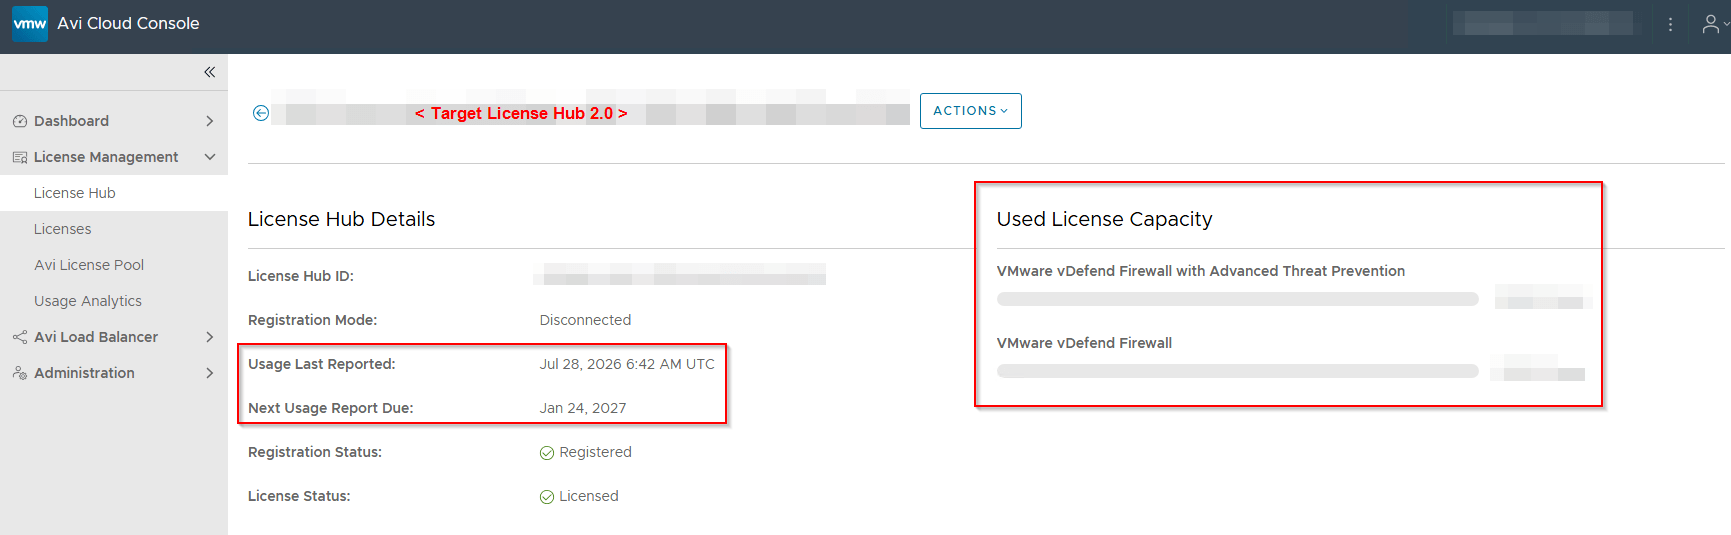The width and height of the screenshot is (1731, 535).
Task: Select License Hub in sidebar
Action: pos(114,193)
